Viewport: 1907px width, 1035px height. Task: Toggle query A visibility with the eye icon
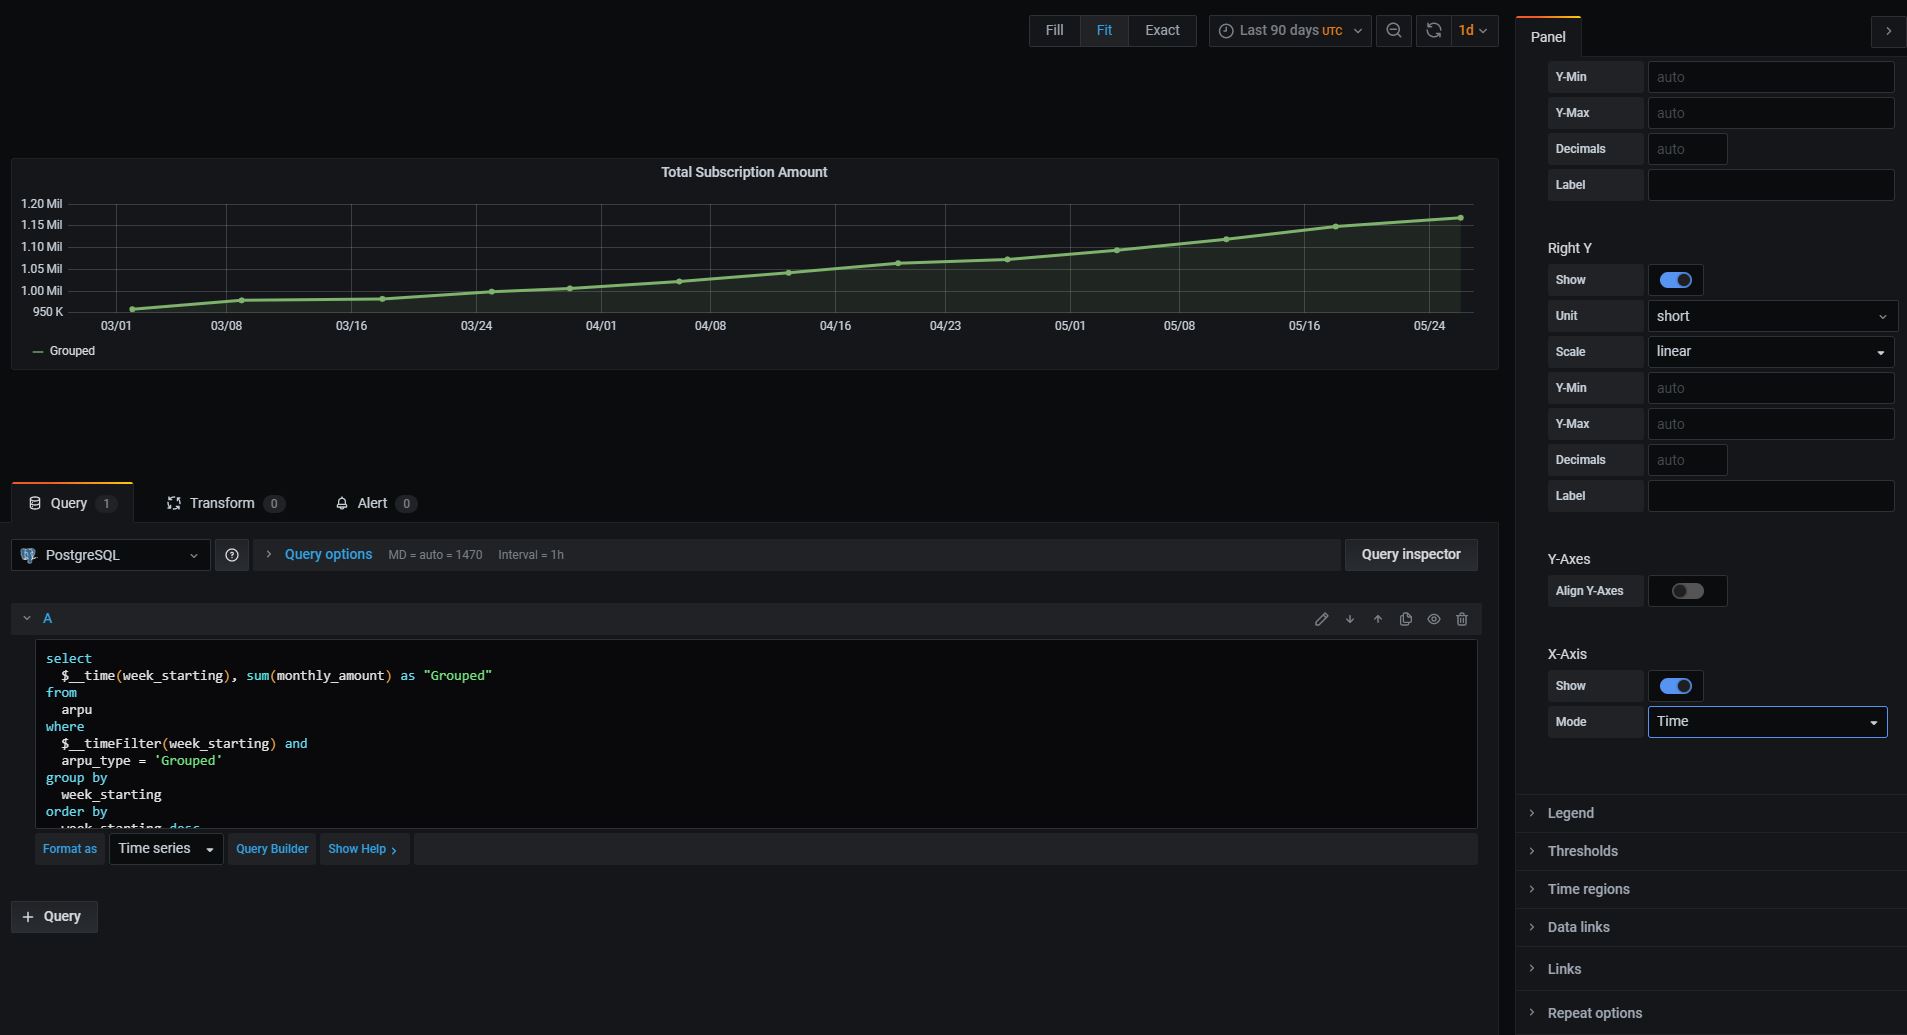pos(1433,618)
